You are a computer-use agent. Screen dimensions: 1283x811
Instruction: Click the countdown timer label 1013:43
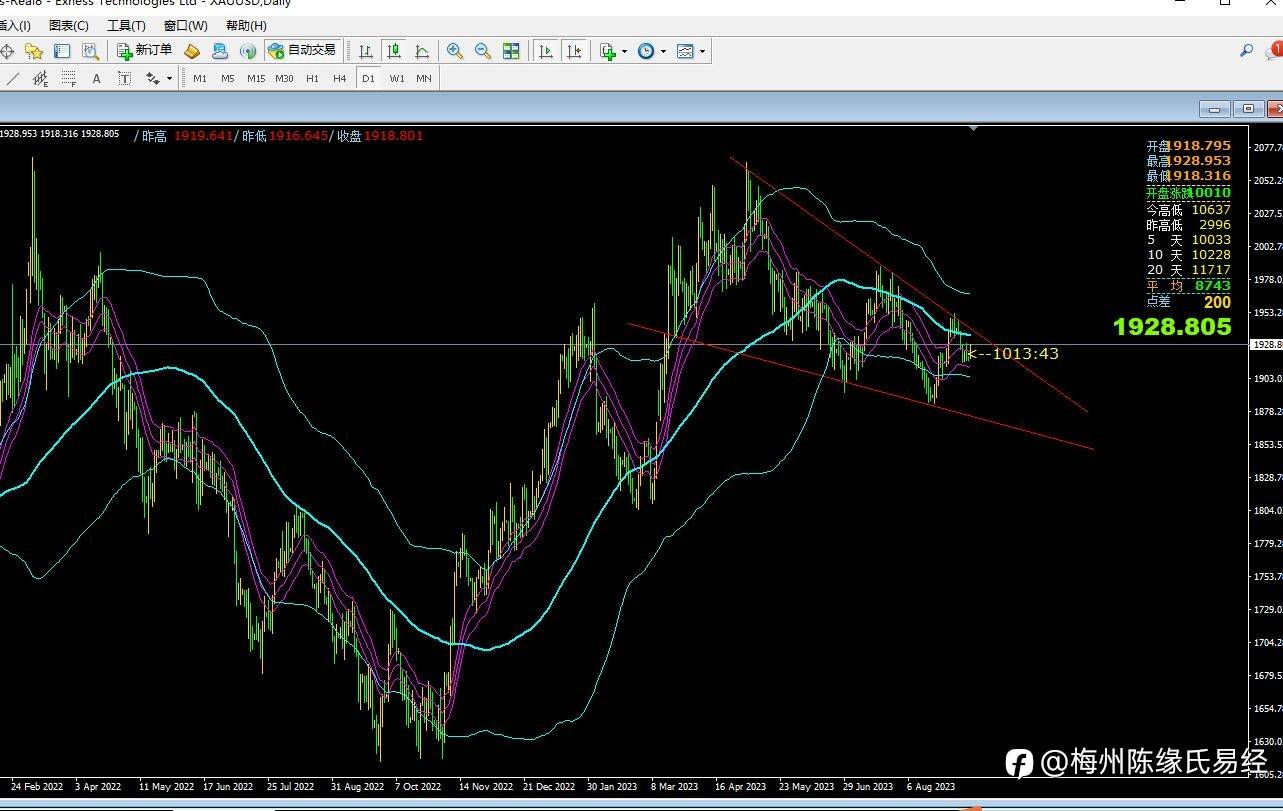tap(1026, 353)
